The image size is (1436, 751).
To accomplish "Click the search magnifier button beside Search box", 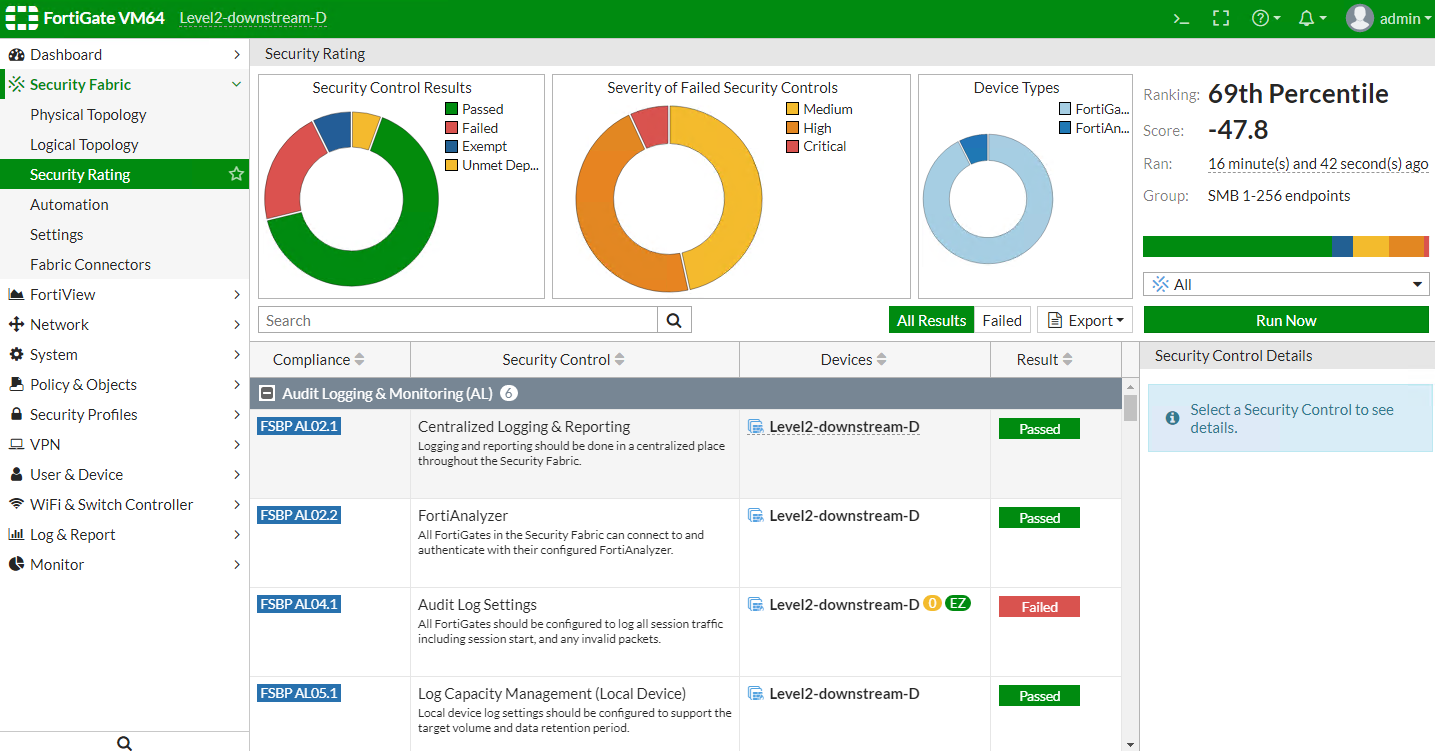I will point(674,320).
